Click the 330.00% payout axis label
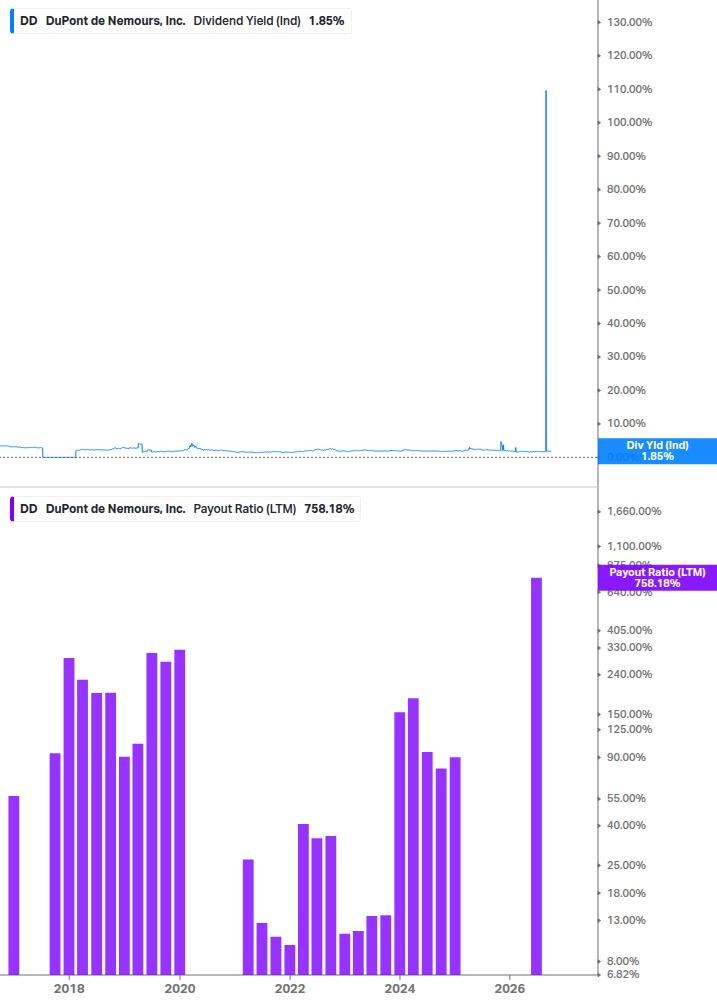The image size is (717, 1005). [x=629, y=647]
